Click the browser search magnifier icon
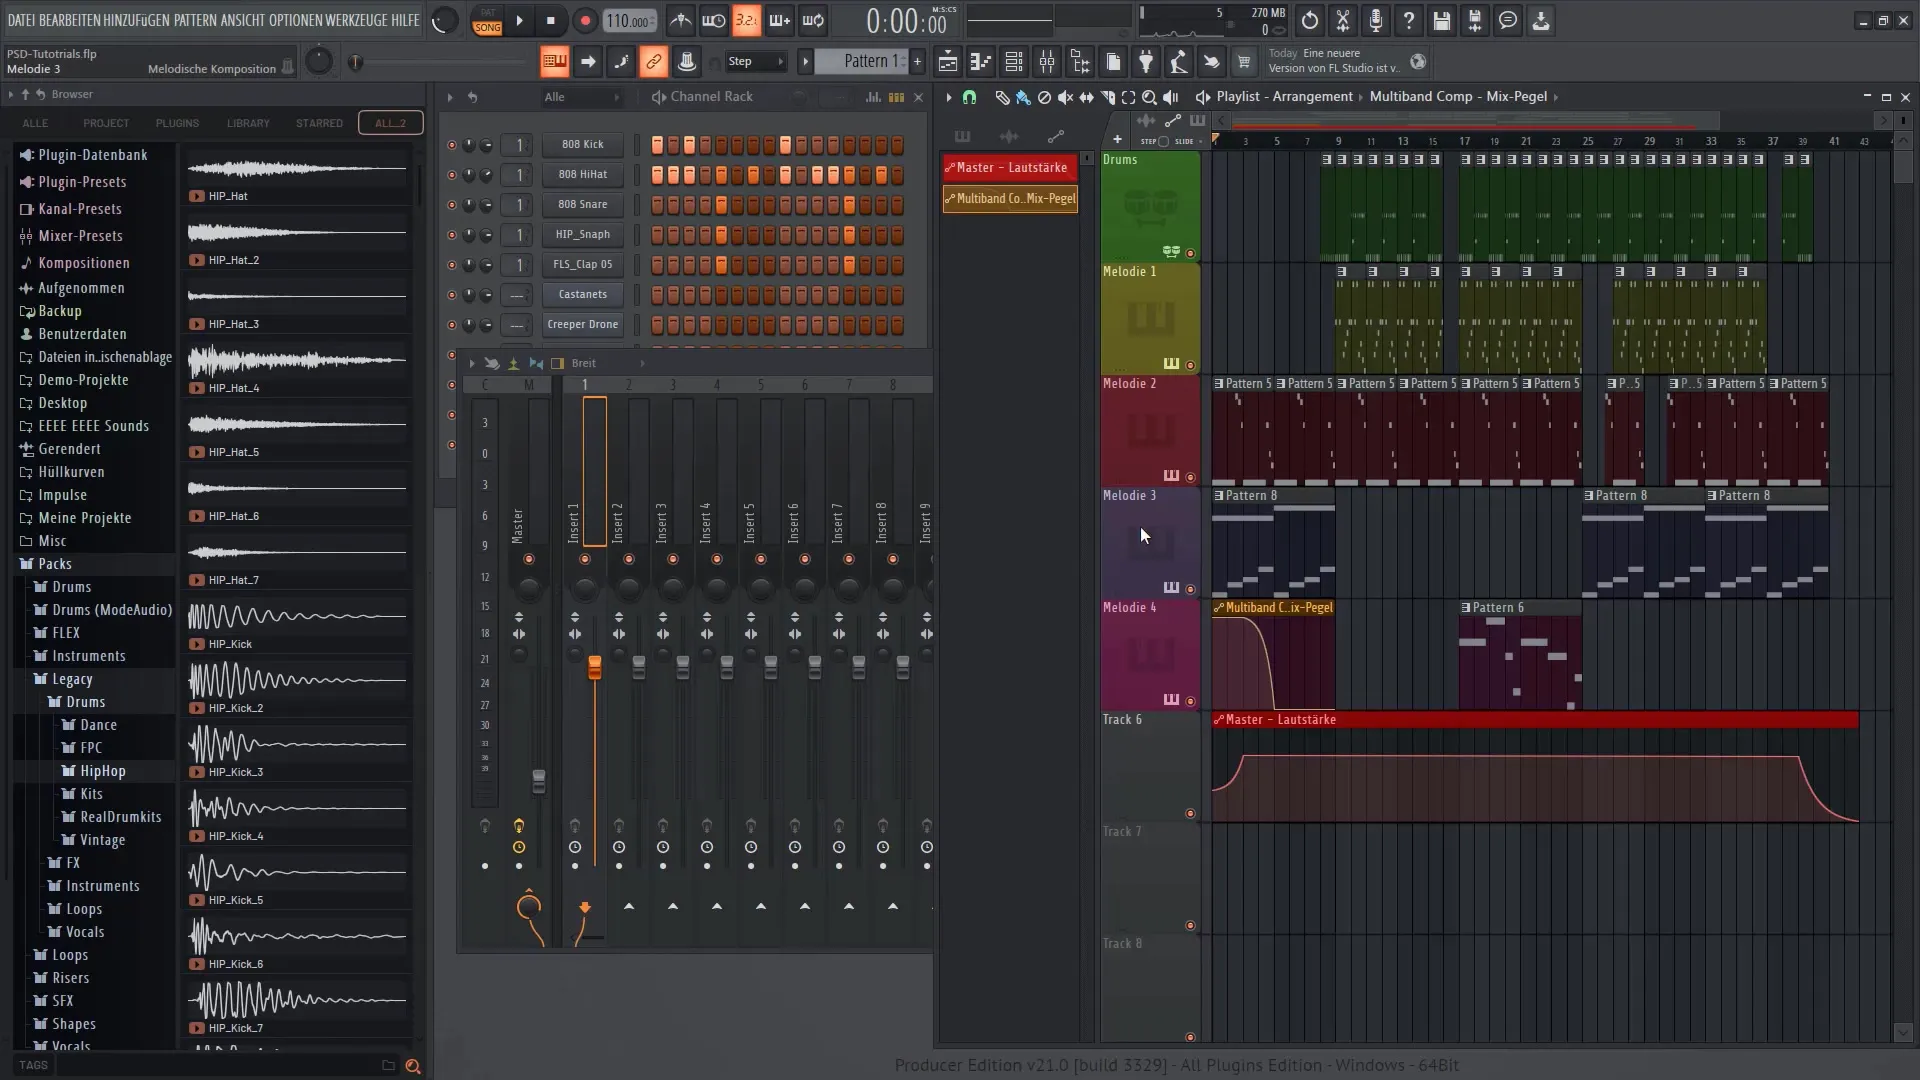 point(413,1066)
